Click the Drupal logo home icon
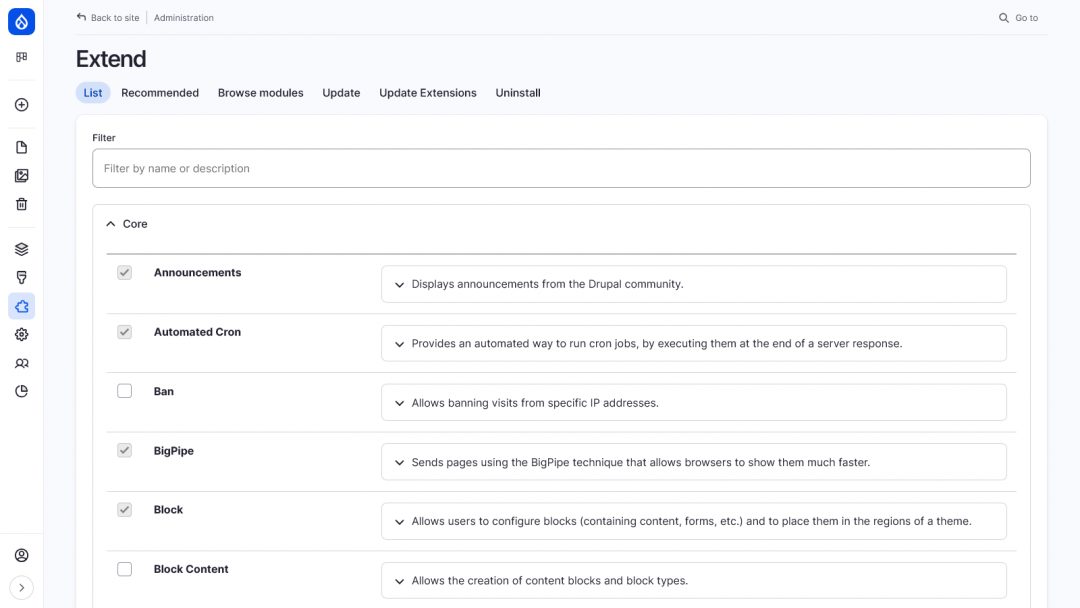The image size is (1080, 608). [x=21, y=21]
